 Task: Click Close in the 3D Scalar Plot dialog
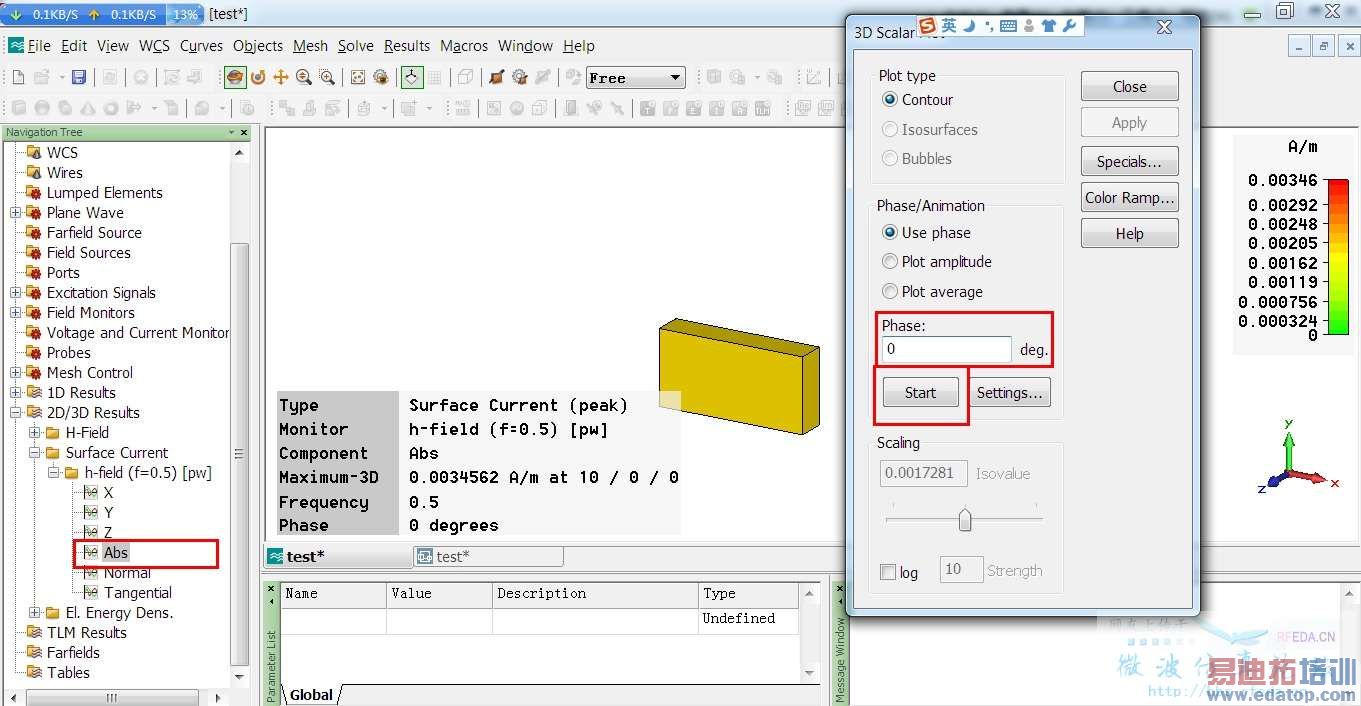(1129, 86)
